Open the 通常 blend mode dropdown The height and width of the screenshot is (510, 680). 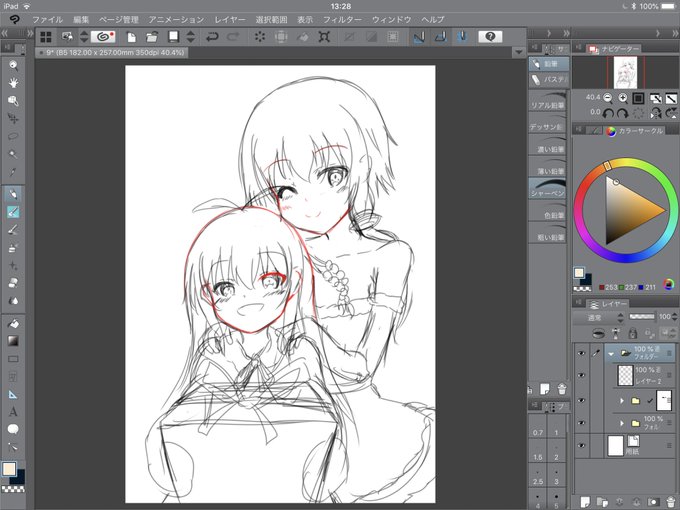click(x=599, y=317)
